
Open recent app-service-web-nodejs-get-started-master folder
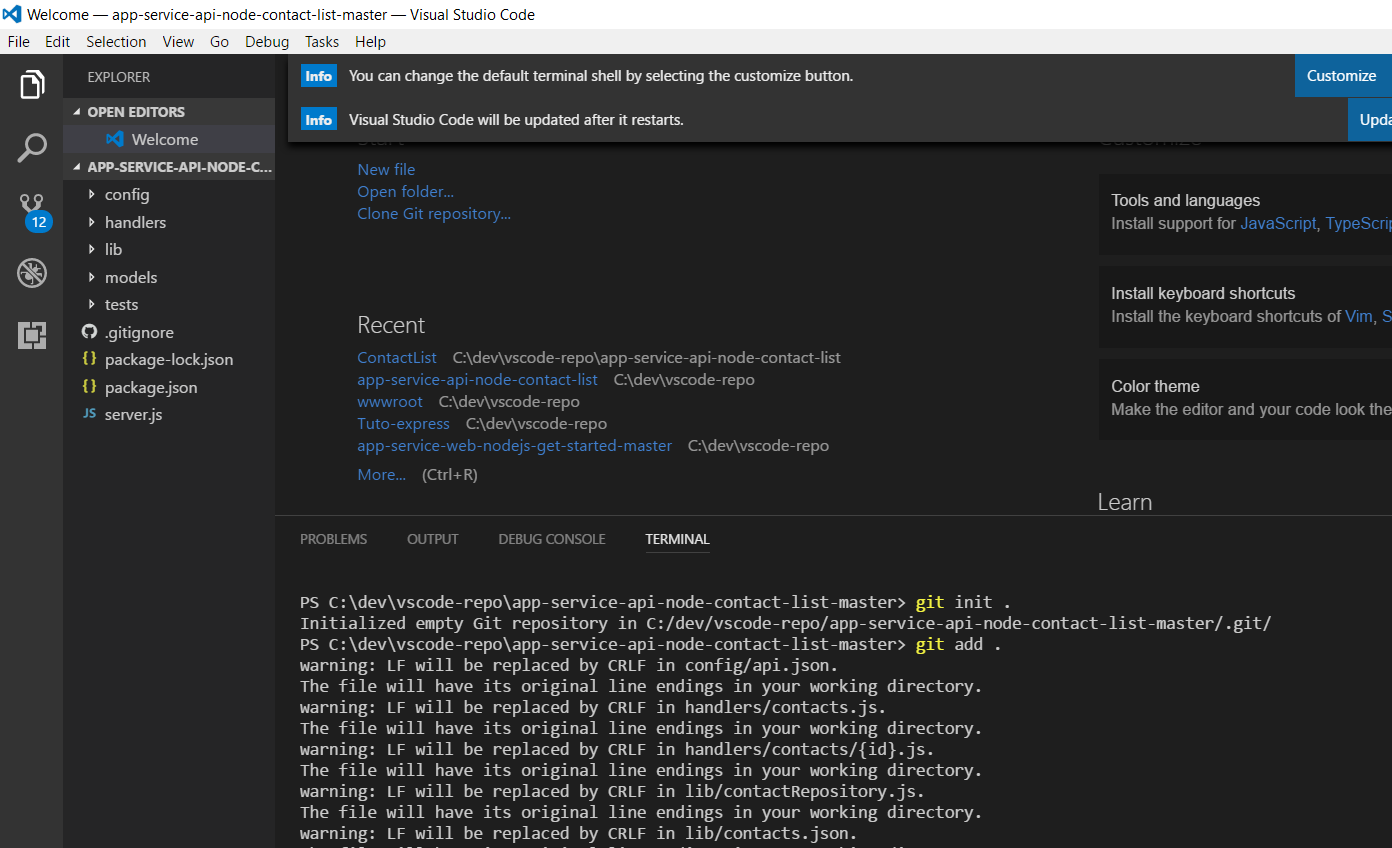click(x=514, y=445)
